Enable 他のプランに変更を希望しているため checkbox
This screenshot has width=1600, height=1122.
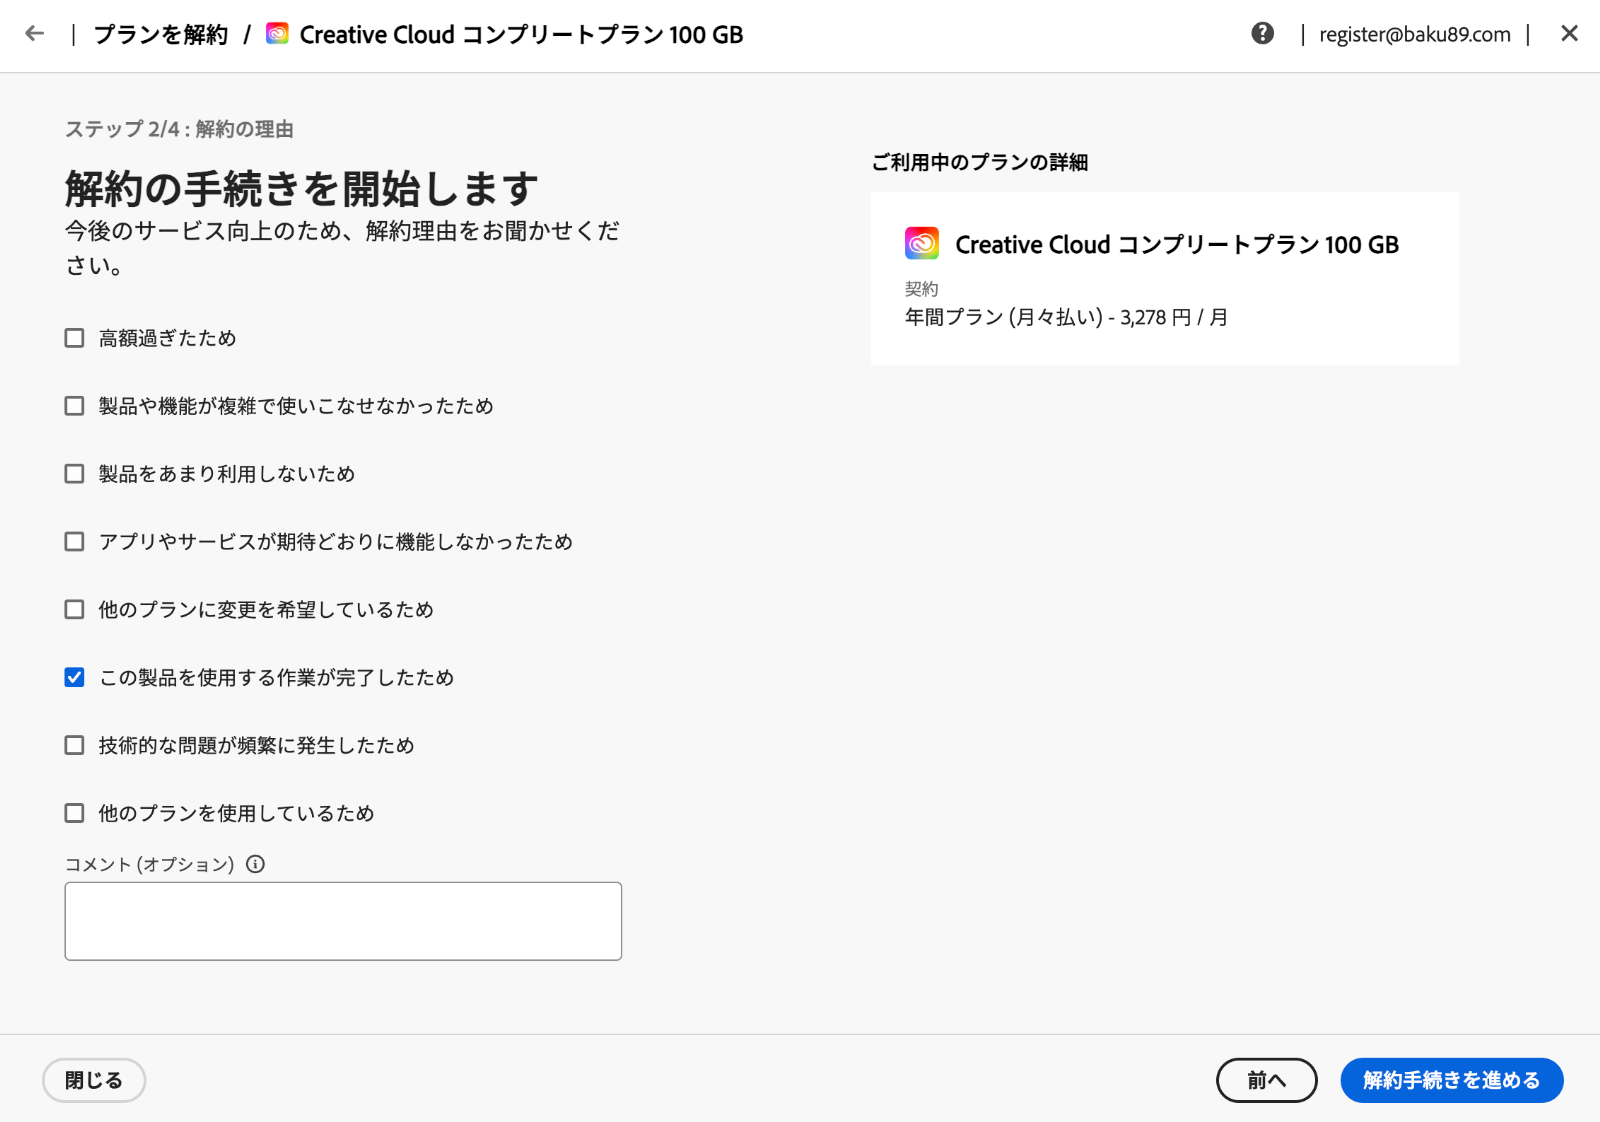coord(75,610)
